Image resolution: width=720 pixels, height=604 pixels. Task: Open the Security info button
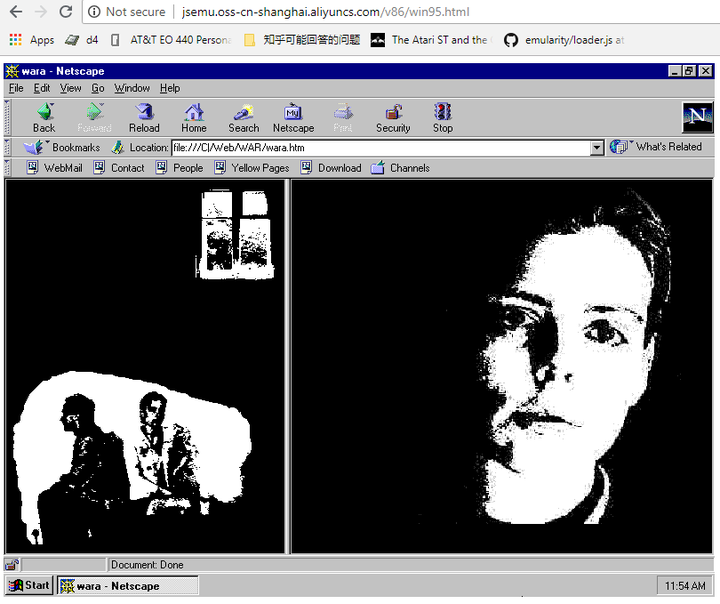(393, 116)
